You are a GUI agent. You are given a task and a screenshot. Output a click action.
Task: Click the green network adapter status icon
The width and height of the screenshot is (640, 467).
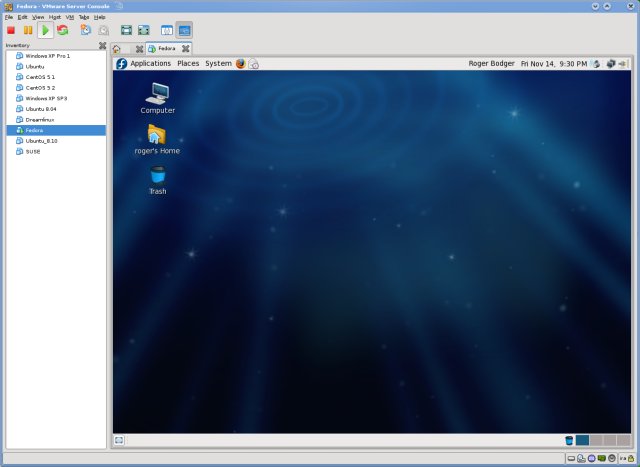pyautogui.click(x=601, y=459)
